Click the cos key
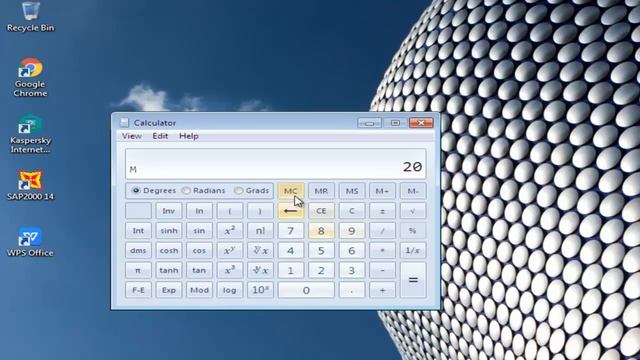The image size is (640, 360). pyautogui.click(x=199, y=250)
